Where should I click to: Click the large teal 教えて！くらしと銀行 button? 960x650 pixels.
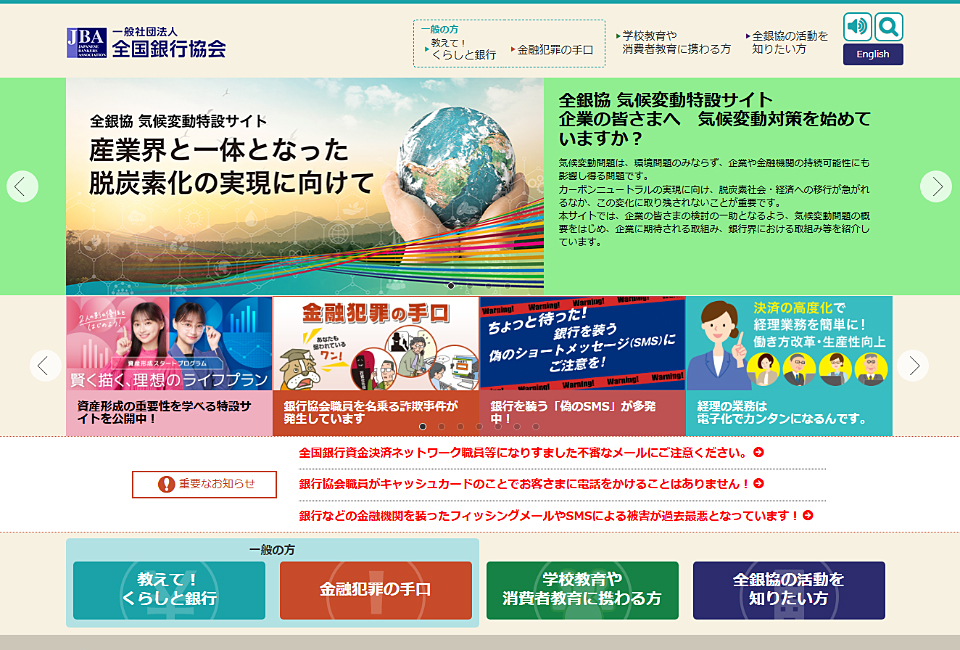(169, 591)
